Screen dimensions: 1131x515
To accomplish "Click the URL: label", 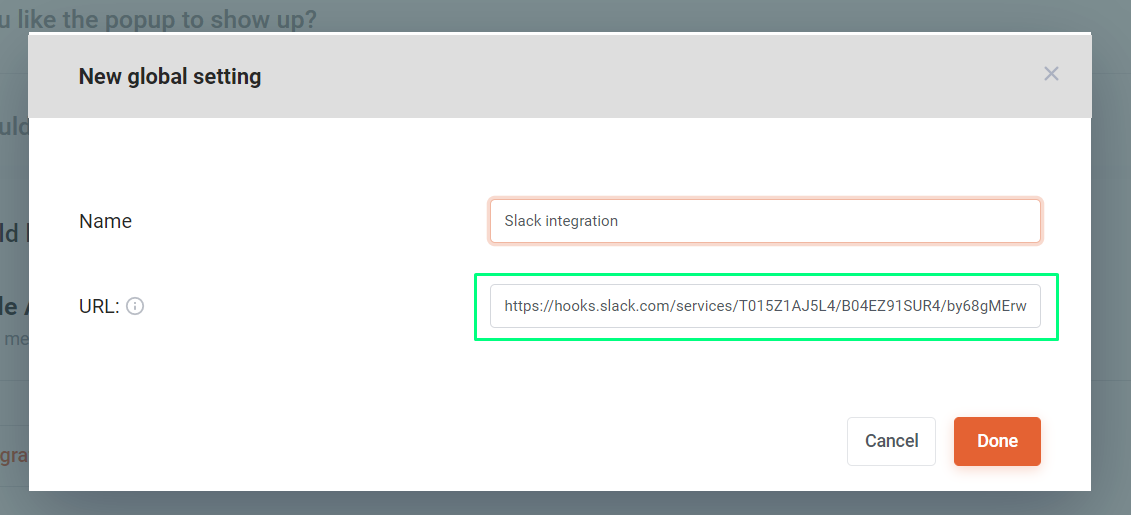I will 99,307.
